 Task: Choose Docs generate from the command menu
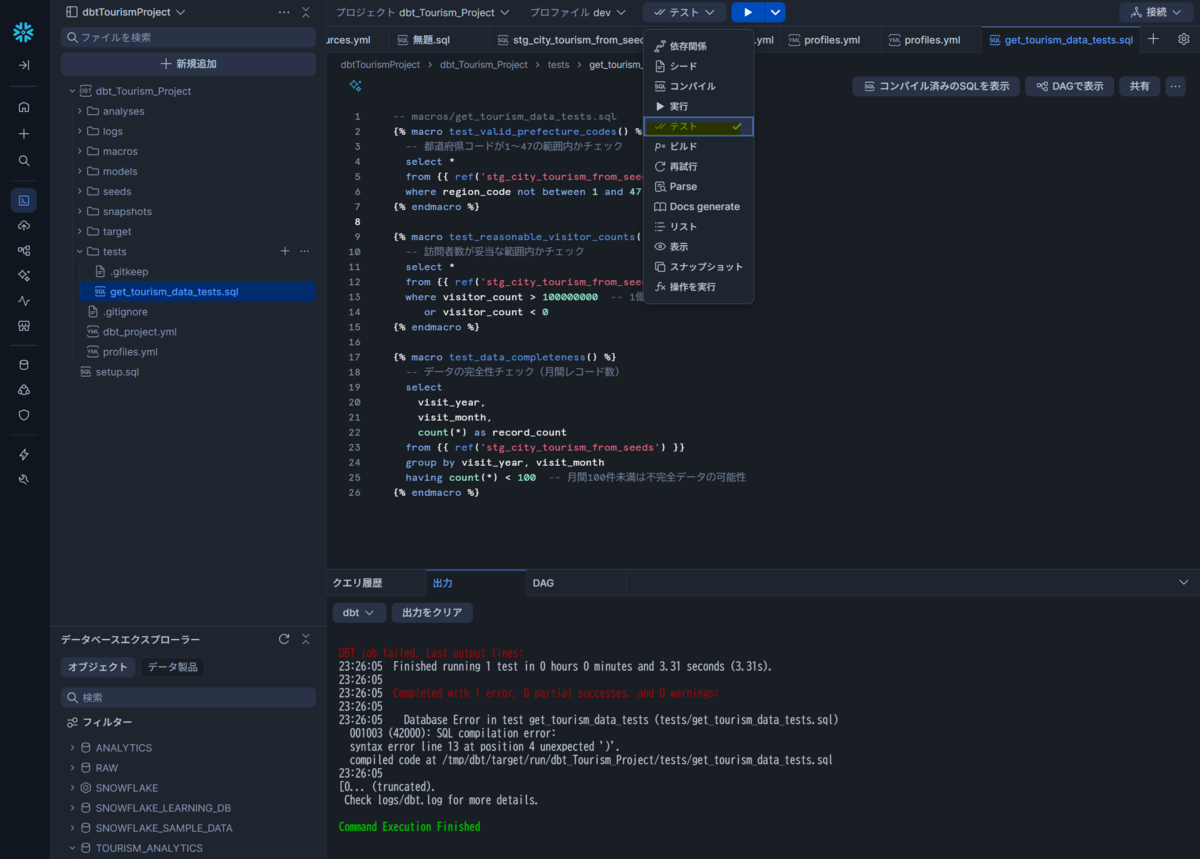[698, 206]
